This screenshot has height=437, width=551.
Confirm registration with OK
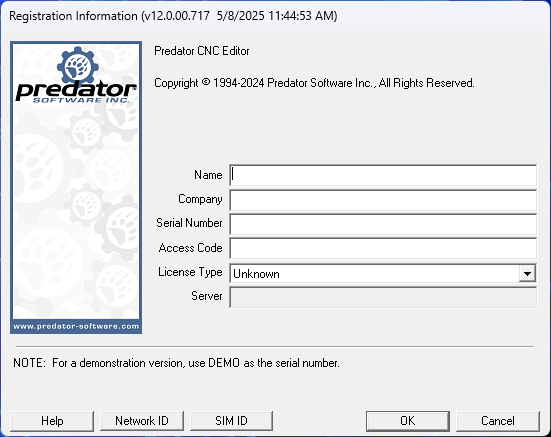(x=408, y=421)
